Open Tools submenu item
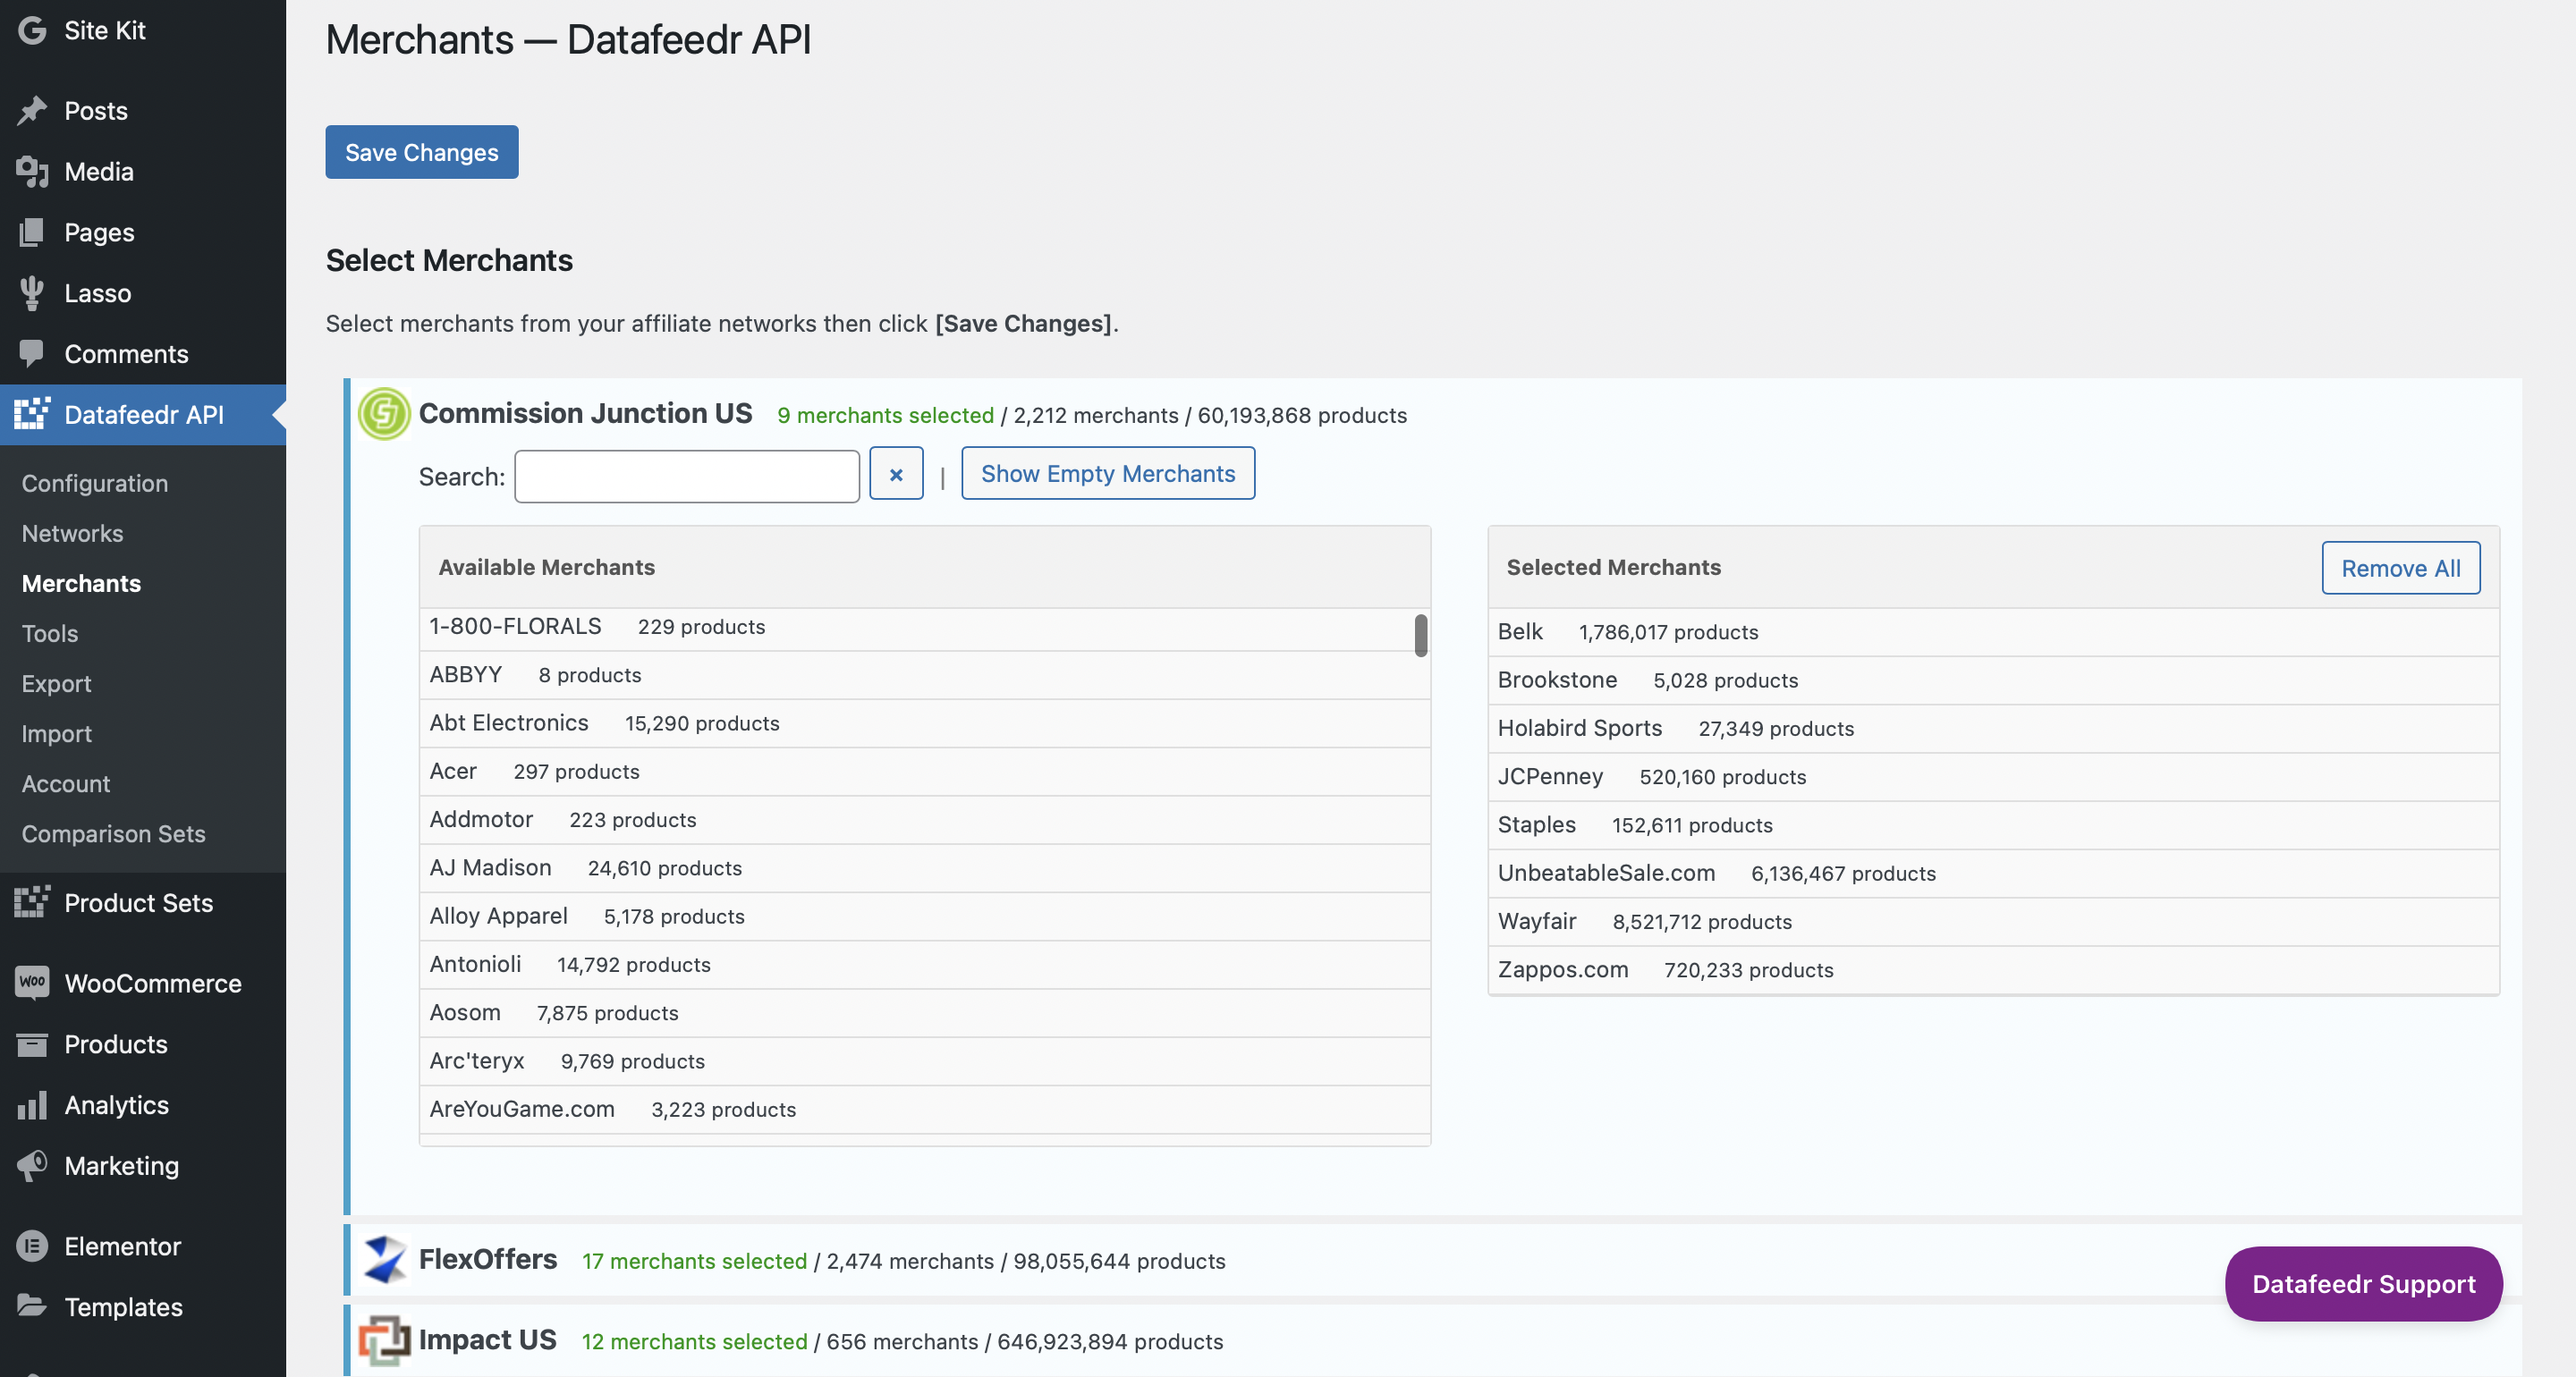The image size is (2576, 1377). click(50, 633)
